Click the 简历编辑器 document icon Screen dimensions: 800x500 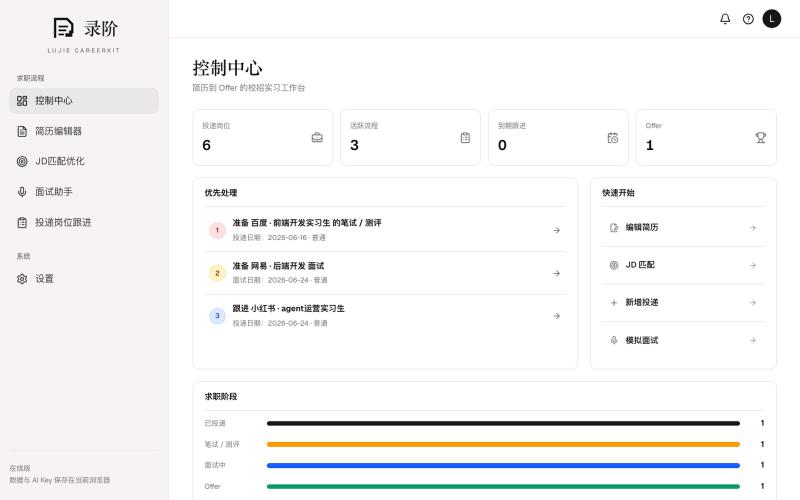22,131
